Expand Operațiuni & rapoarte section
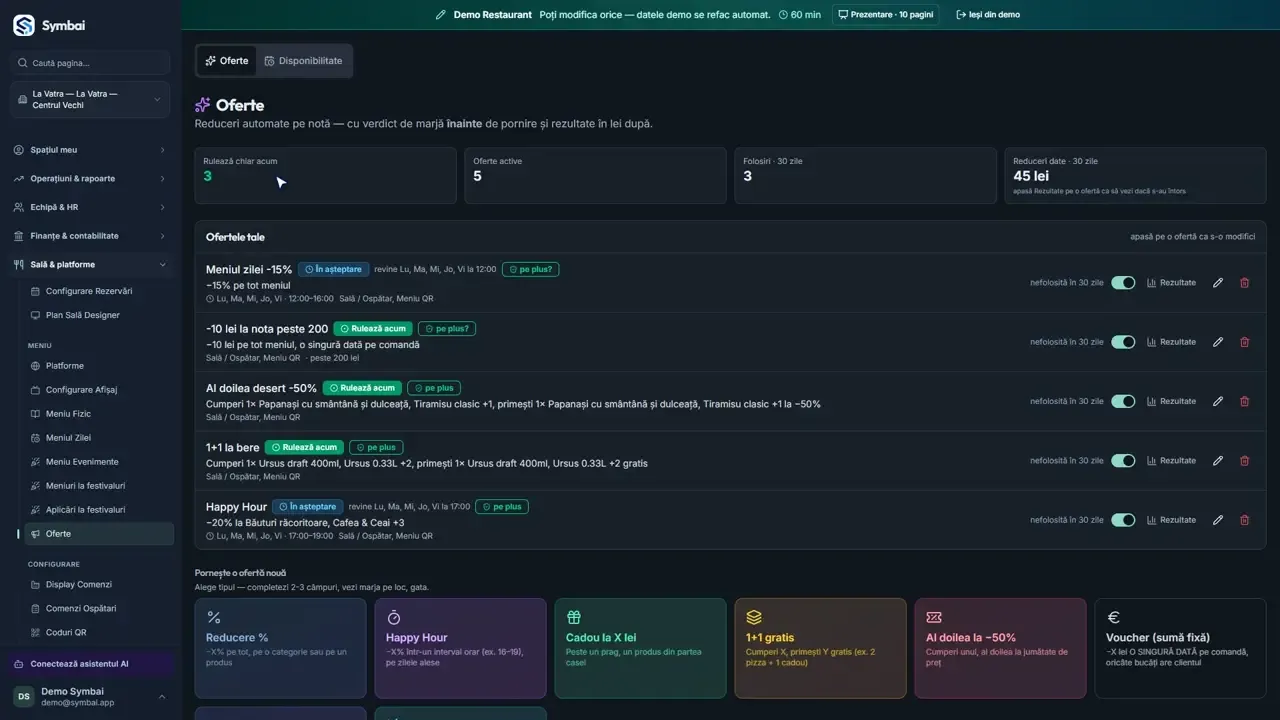Screen dimensions: 1280x720 90,179
